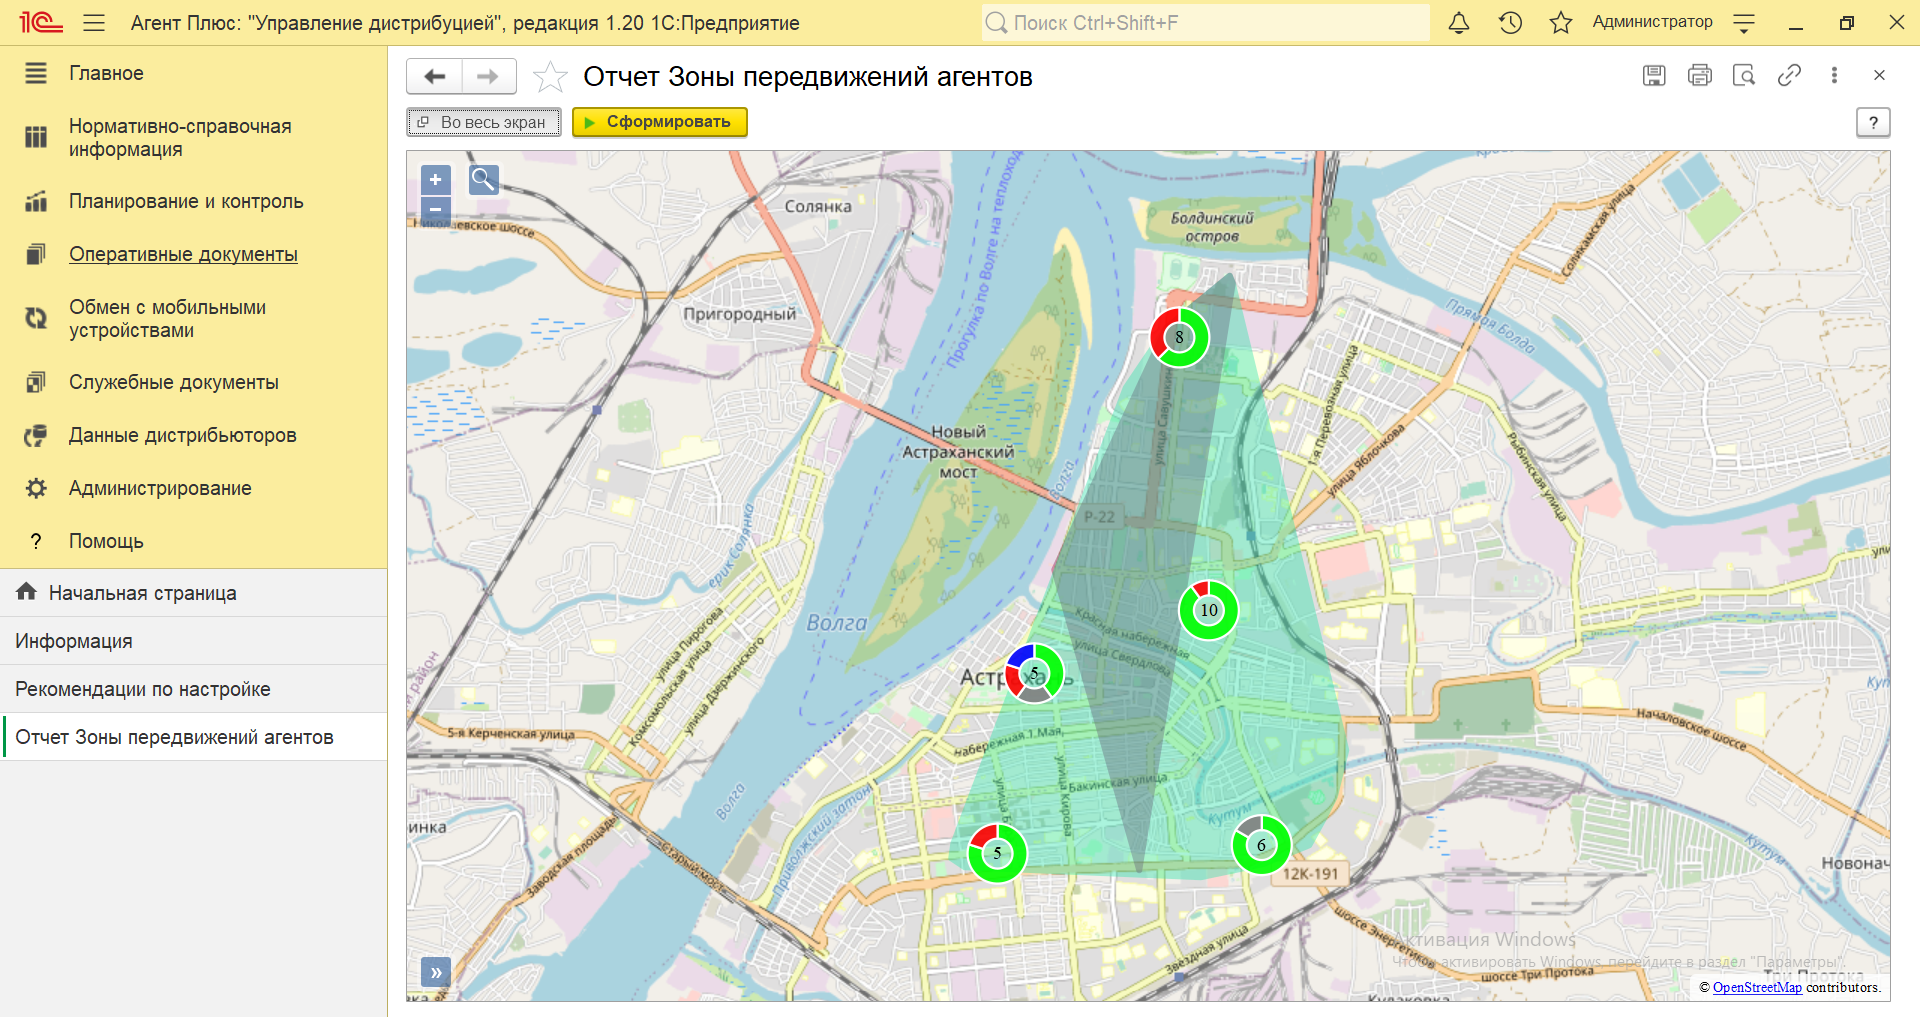The width and height of the screenshot is (1920, 1017).
Task: Select the cluster marker numbered 8
Action: pos(1179,337)
